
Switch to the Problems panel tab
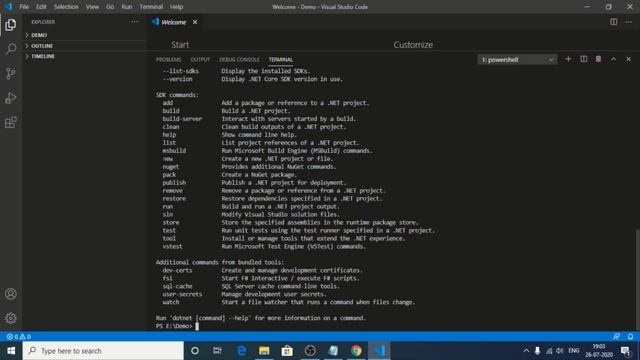pyautogui.click(x=169, y=60)
